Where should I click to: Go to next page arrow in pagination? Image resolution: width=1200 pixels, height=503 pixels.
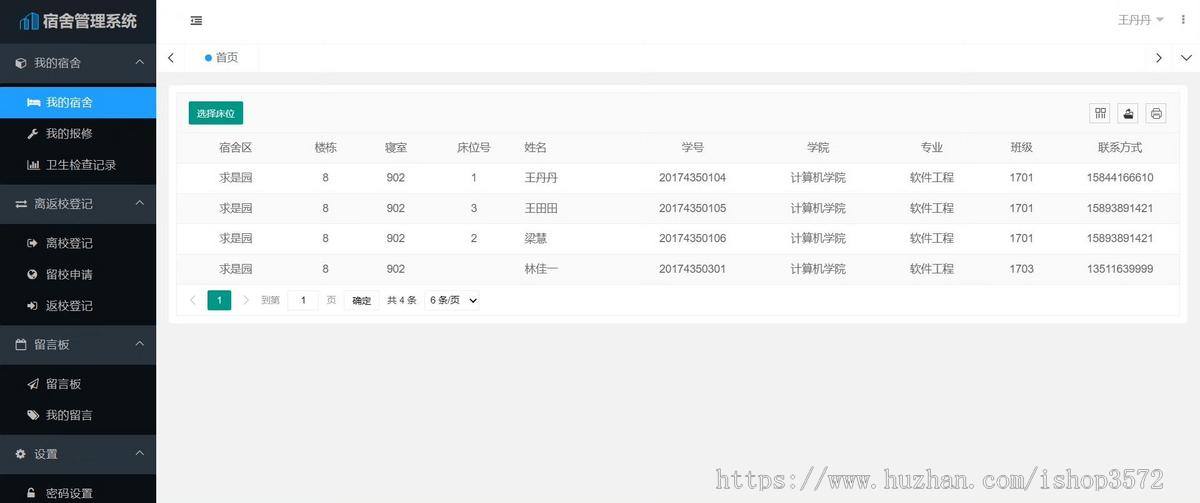(246, 299)
